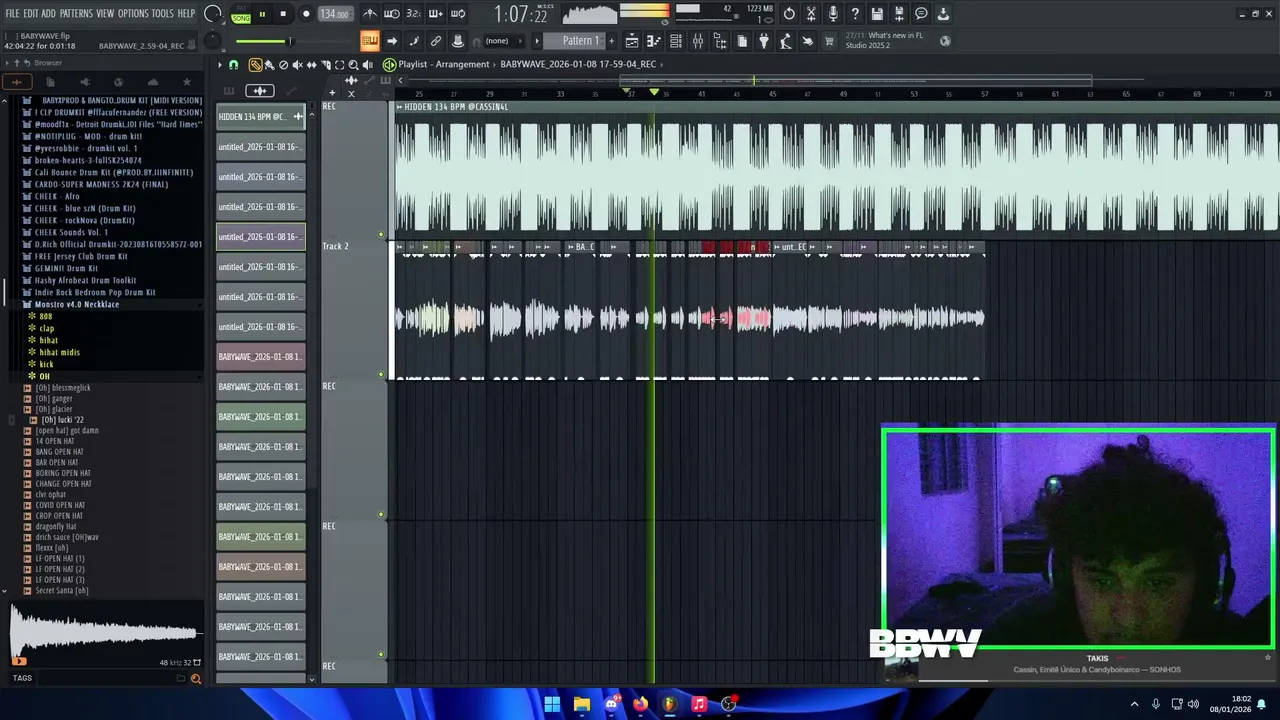Stop playback with the transport button
Screen dimensions: 1280x720
(x=283, y=14)
